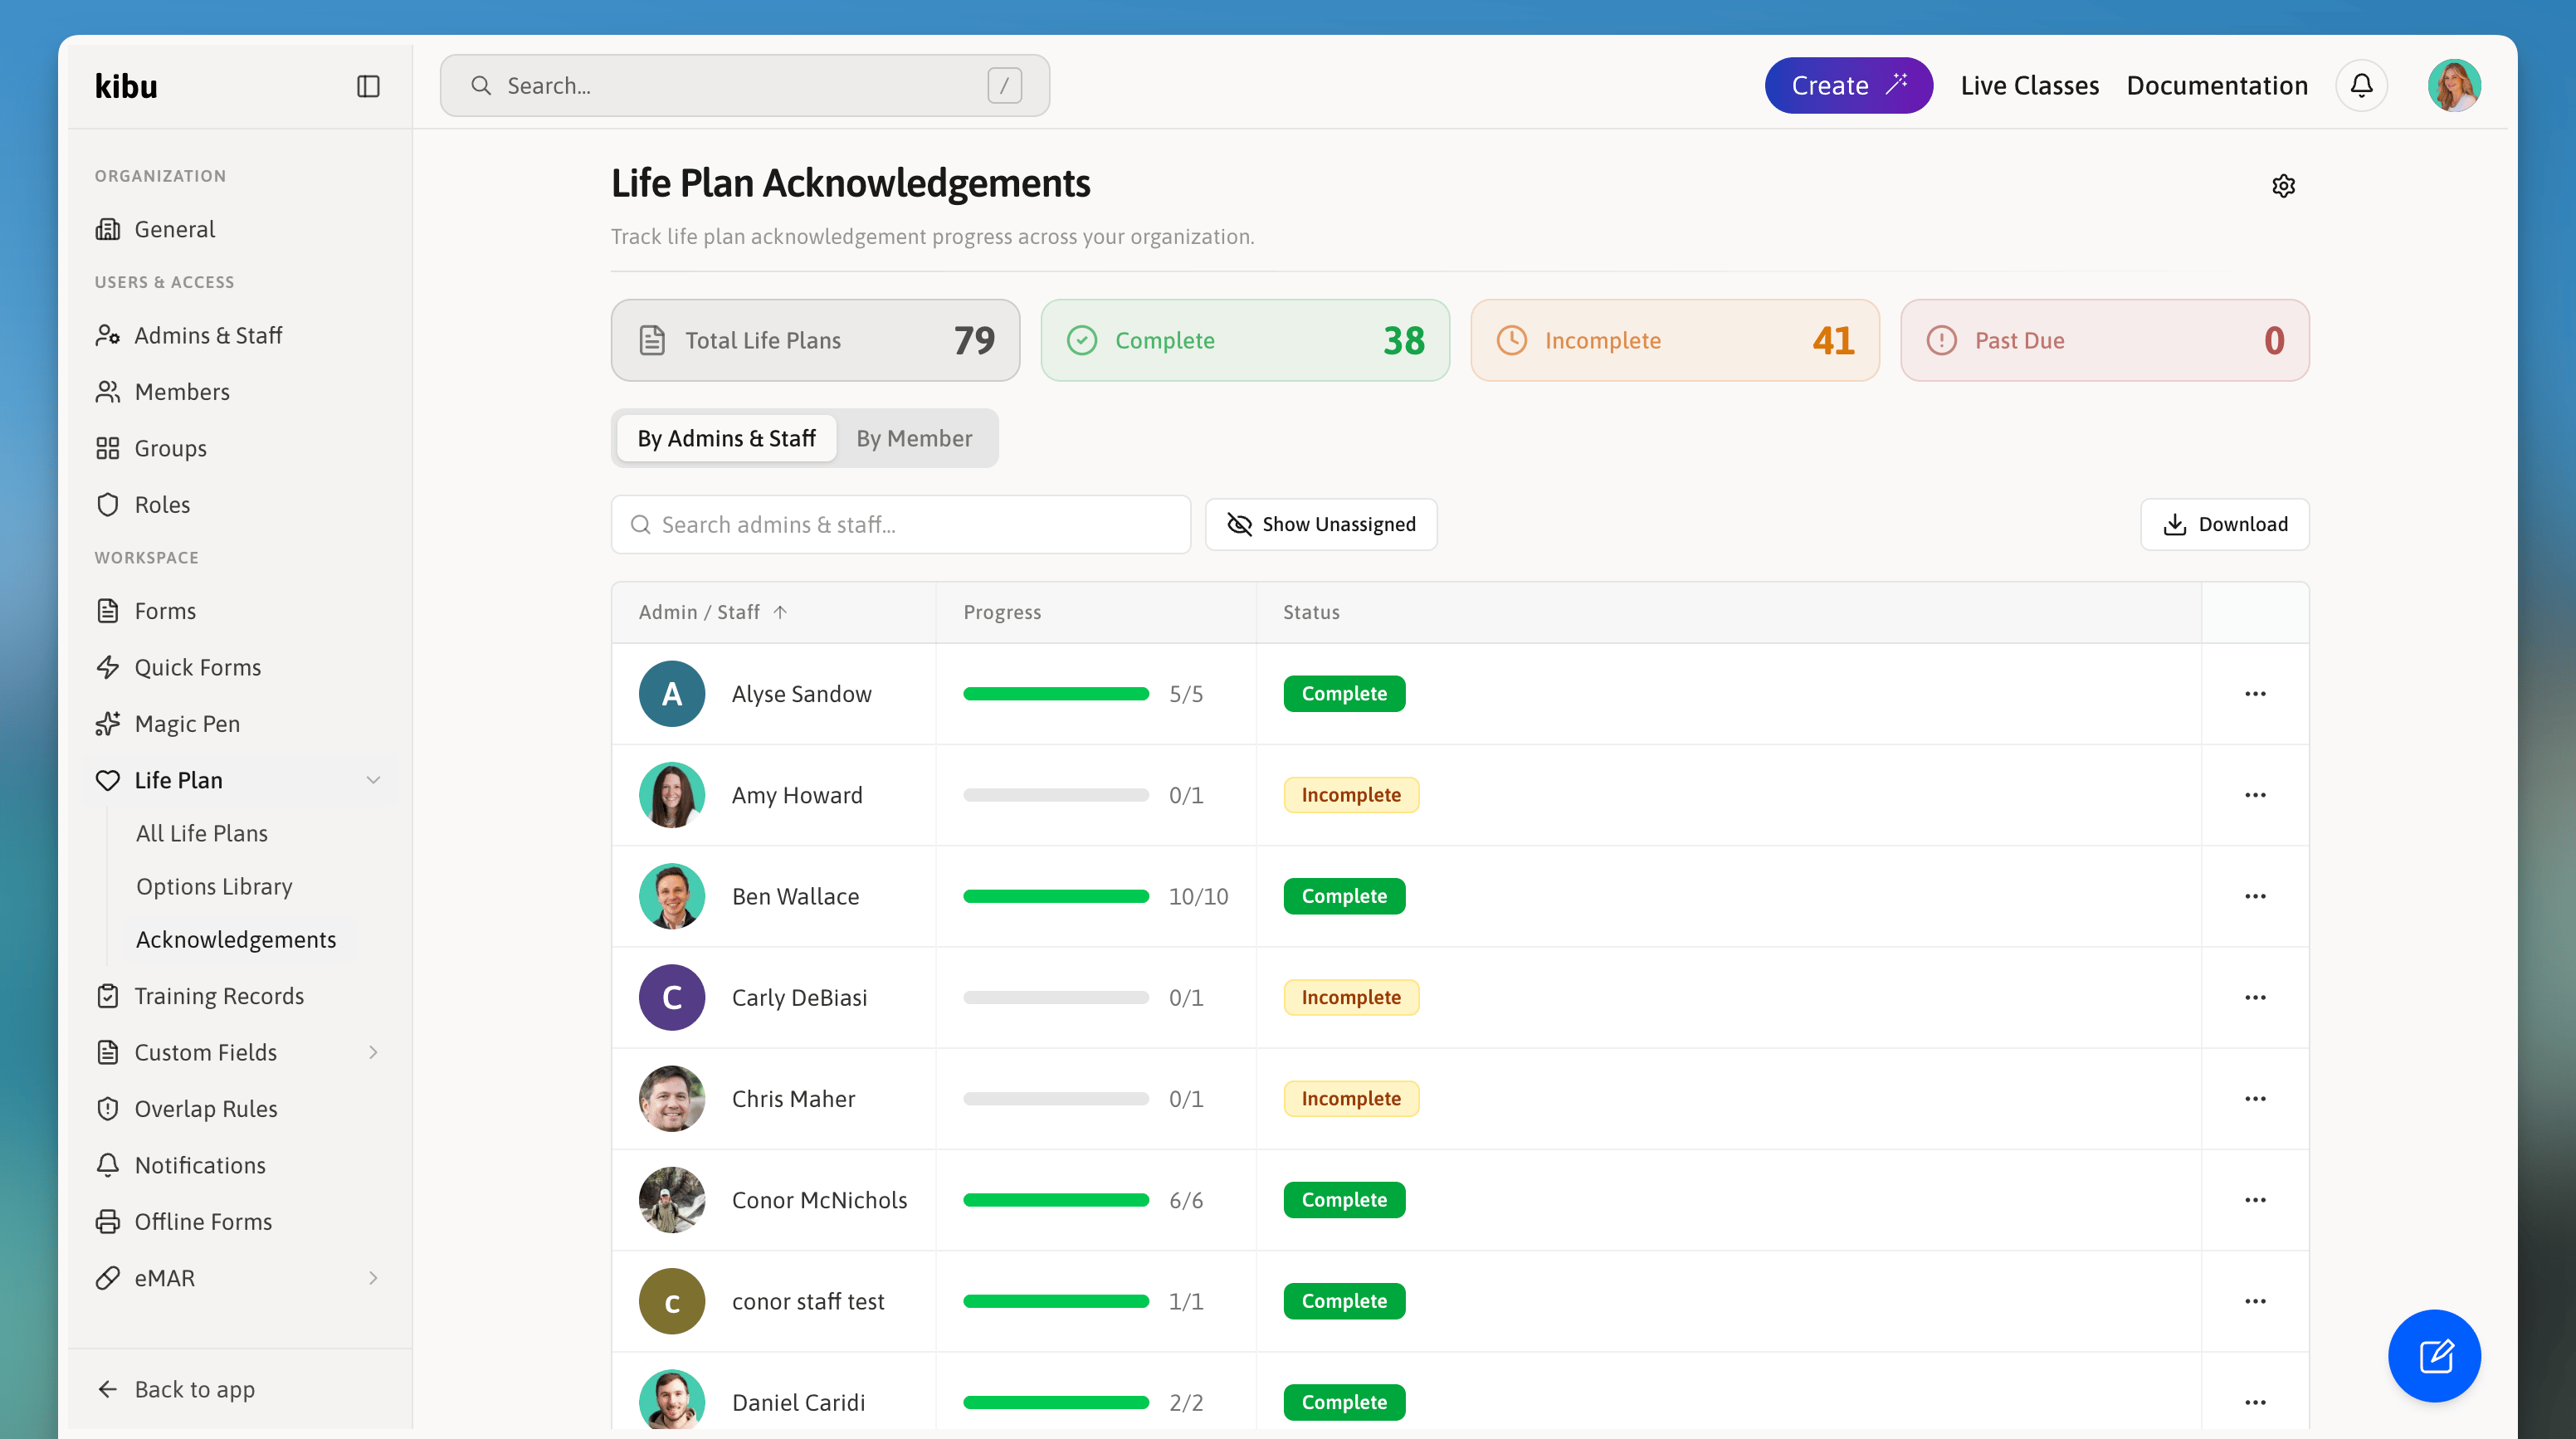Focus the Search admins & staff field

[x=901, y=524]
